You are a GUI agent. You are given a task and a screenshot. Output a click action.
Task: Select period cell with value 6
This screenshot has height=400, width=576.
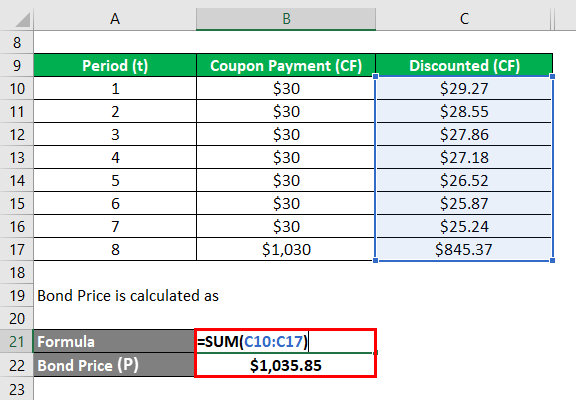coord(115,203)
